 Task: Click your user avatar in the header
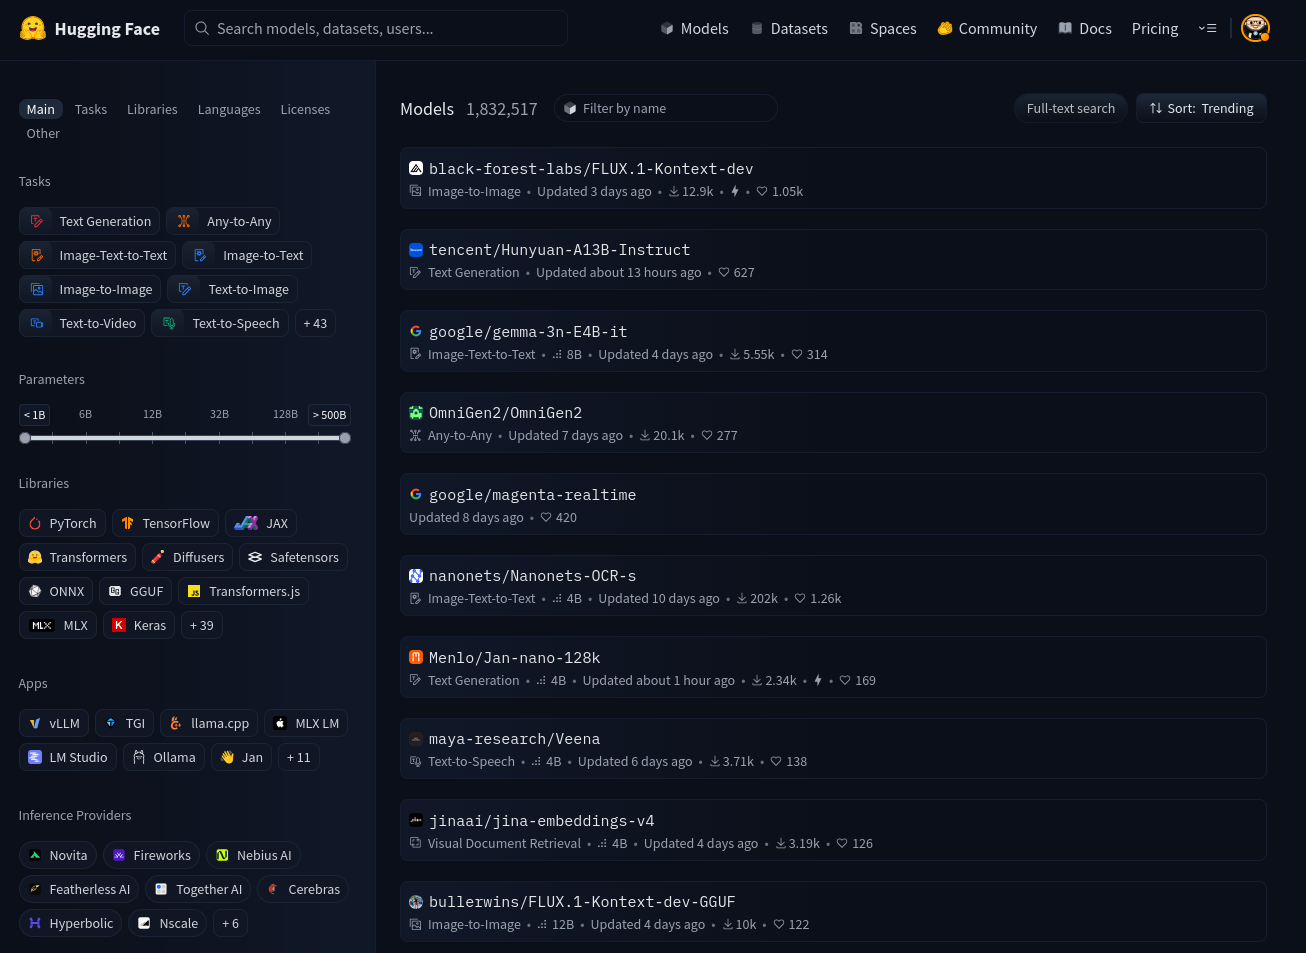pos(1256,28)
